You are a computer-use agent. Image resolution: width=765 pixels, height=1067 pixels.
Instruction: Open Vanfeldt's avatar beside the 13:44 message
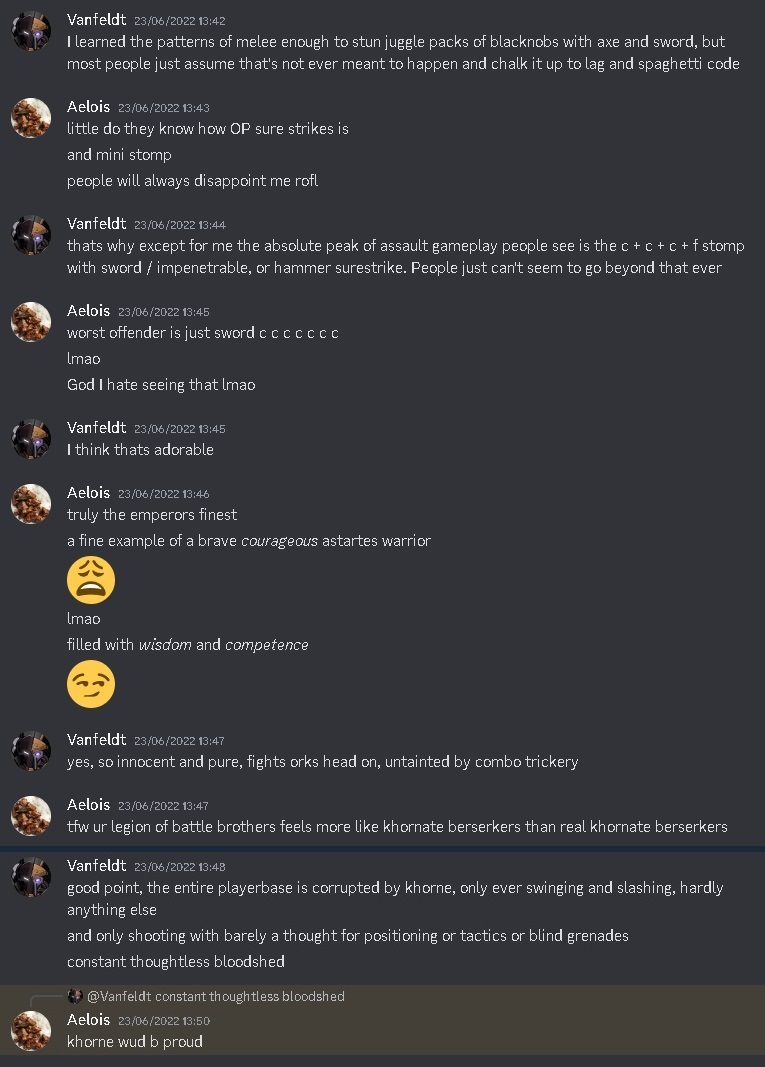(x=31, y=235)
